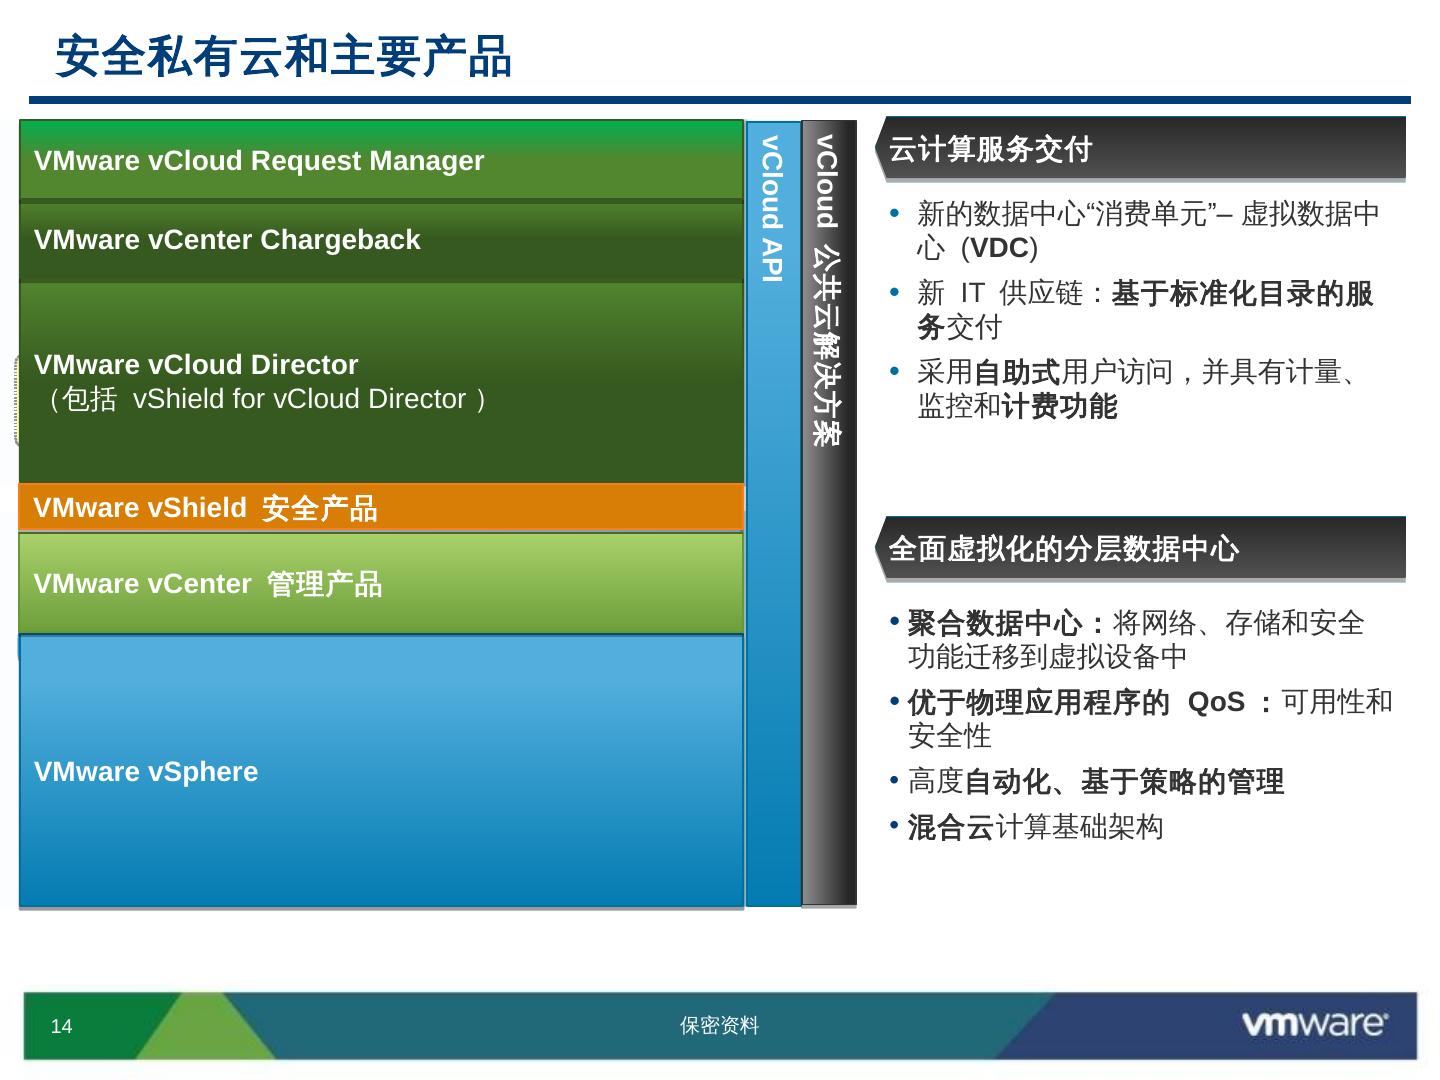This screenshot has width=1440, height=1080.
Task: Click the slide number 14
Action: [61, 1026]
